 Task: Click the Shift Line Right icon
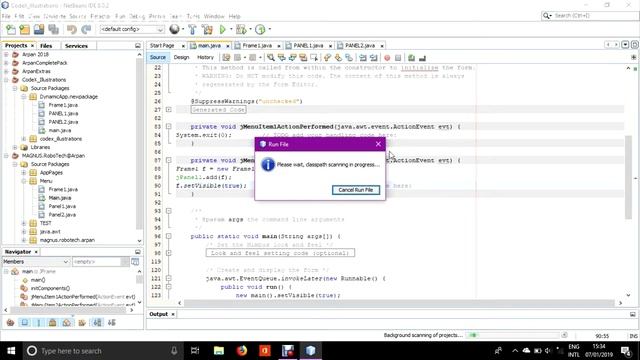coord(373,58)
